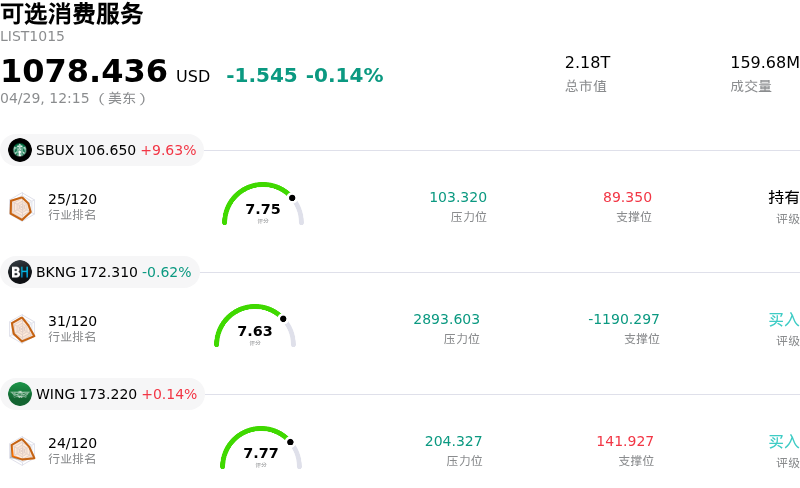Click the WING industry rank hexagon icon
This screenshot has height=488, width=800.
point(21,451)
